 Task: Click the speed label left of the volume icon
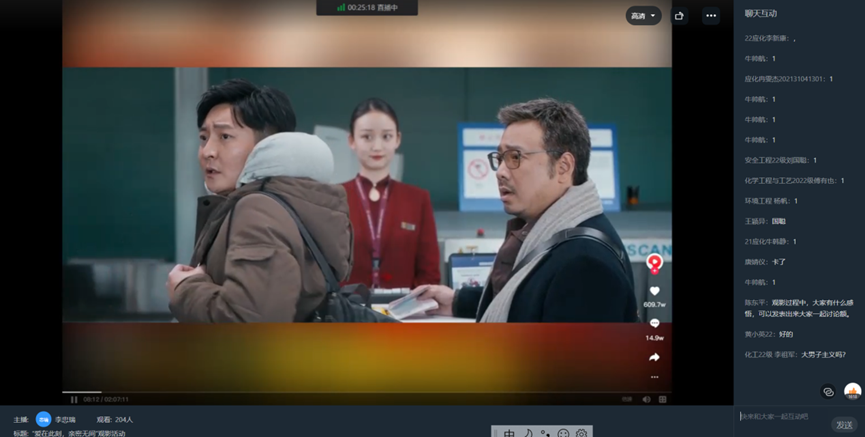[627, 399]
